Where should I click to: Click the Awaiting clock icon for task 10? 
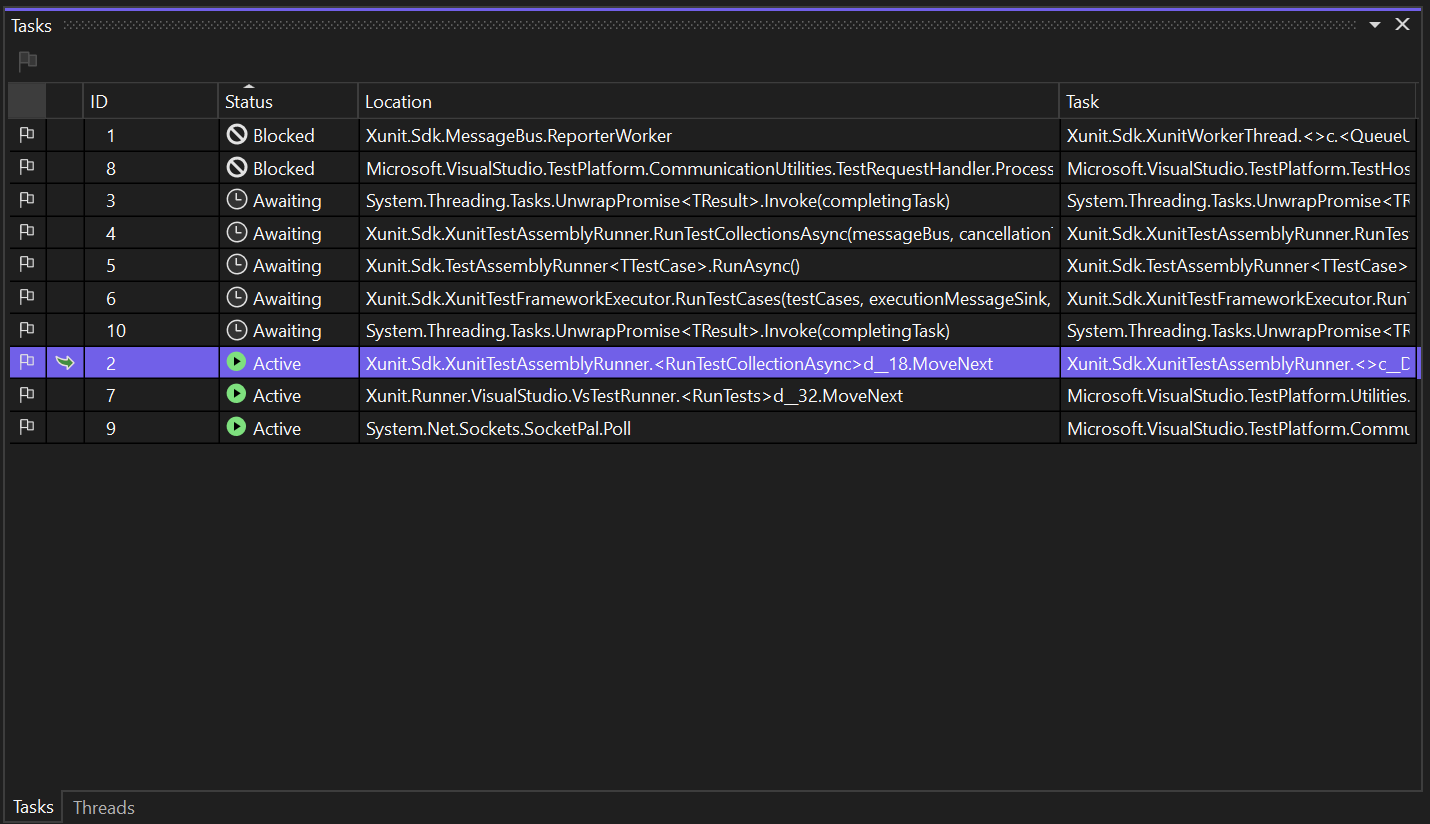(x=237, y=331)
